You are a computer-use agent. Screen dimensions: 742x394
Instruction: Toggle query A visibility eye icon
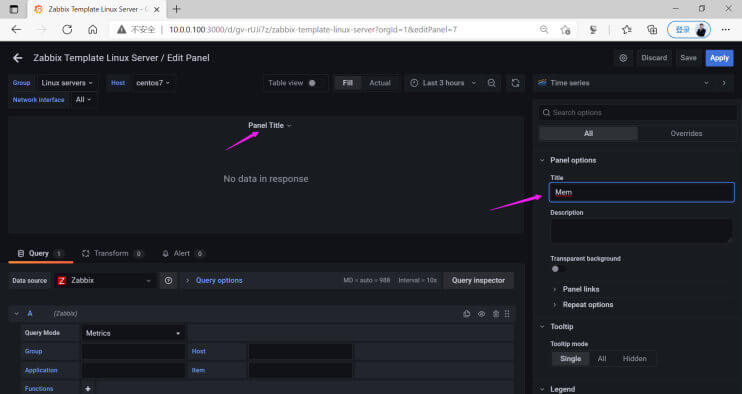coord(481,314)
